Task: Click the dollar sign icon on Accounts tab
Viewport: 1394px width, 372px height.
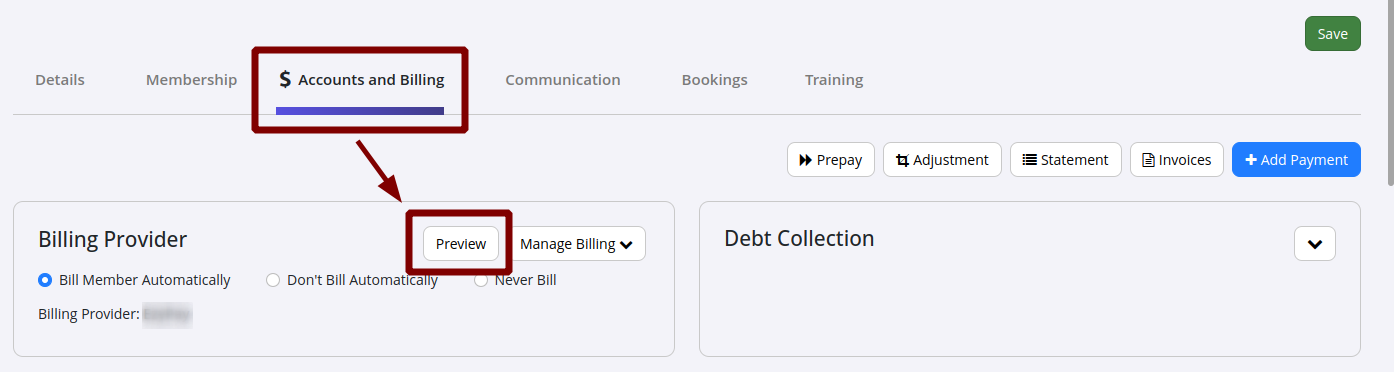Action: pyautogui.click(x=285, y=80)
